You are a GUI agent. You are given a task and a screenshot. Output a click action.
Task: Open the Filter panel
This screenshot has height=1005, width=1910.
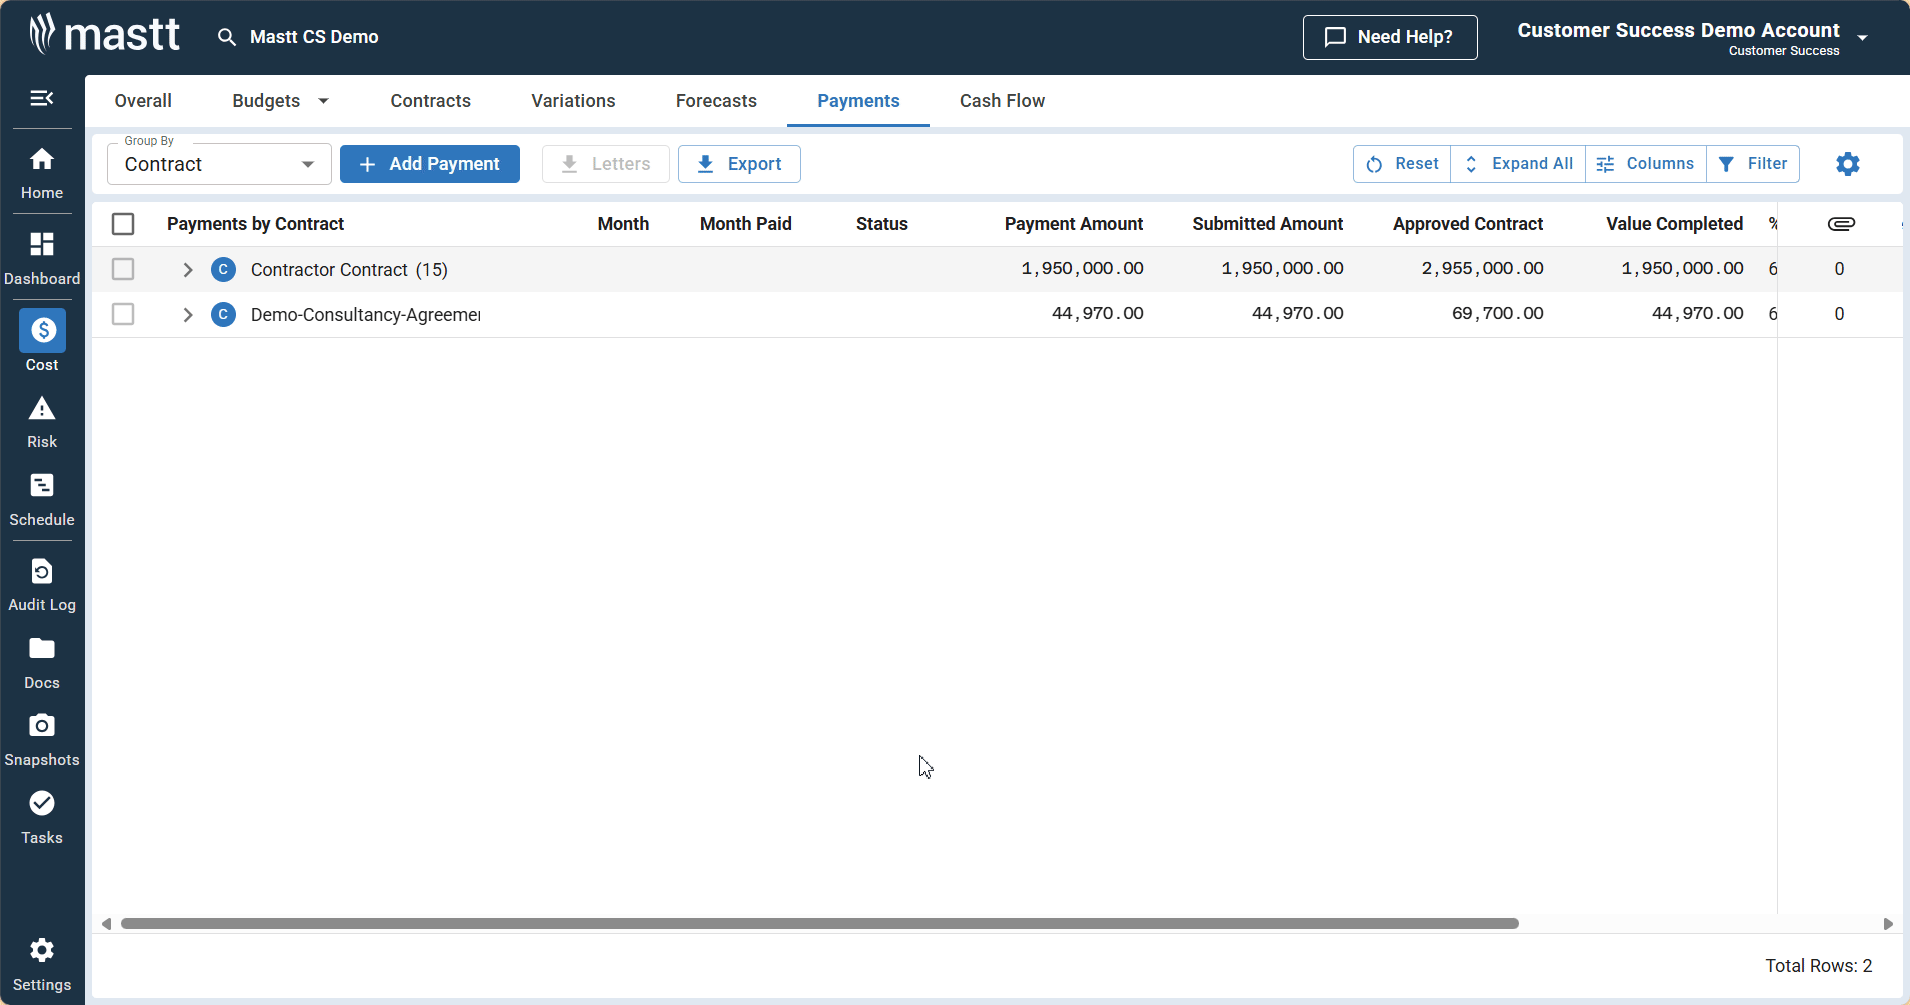[1753, 164]
